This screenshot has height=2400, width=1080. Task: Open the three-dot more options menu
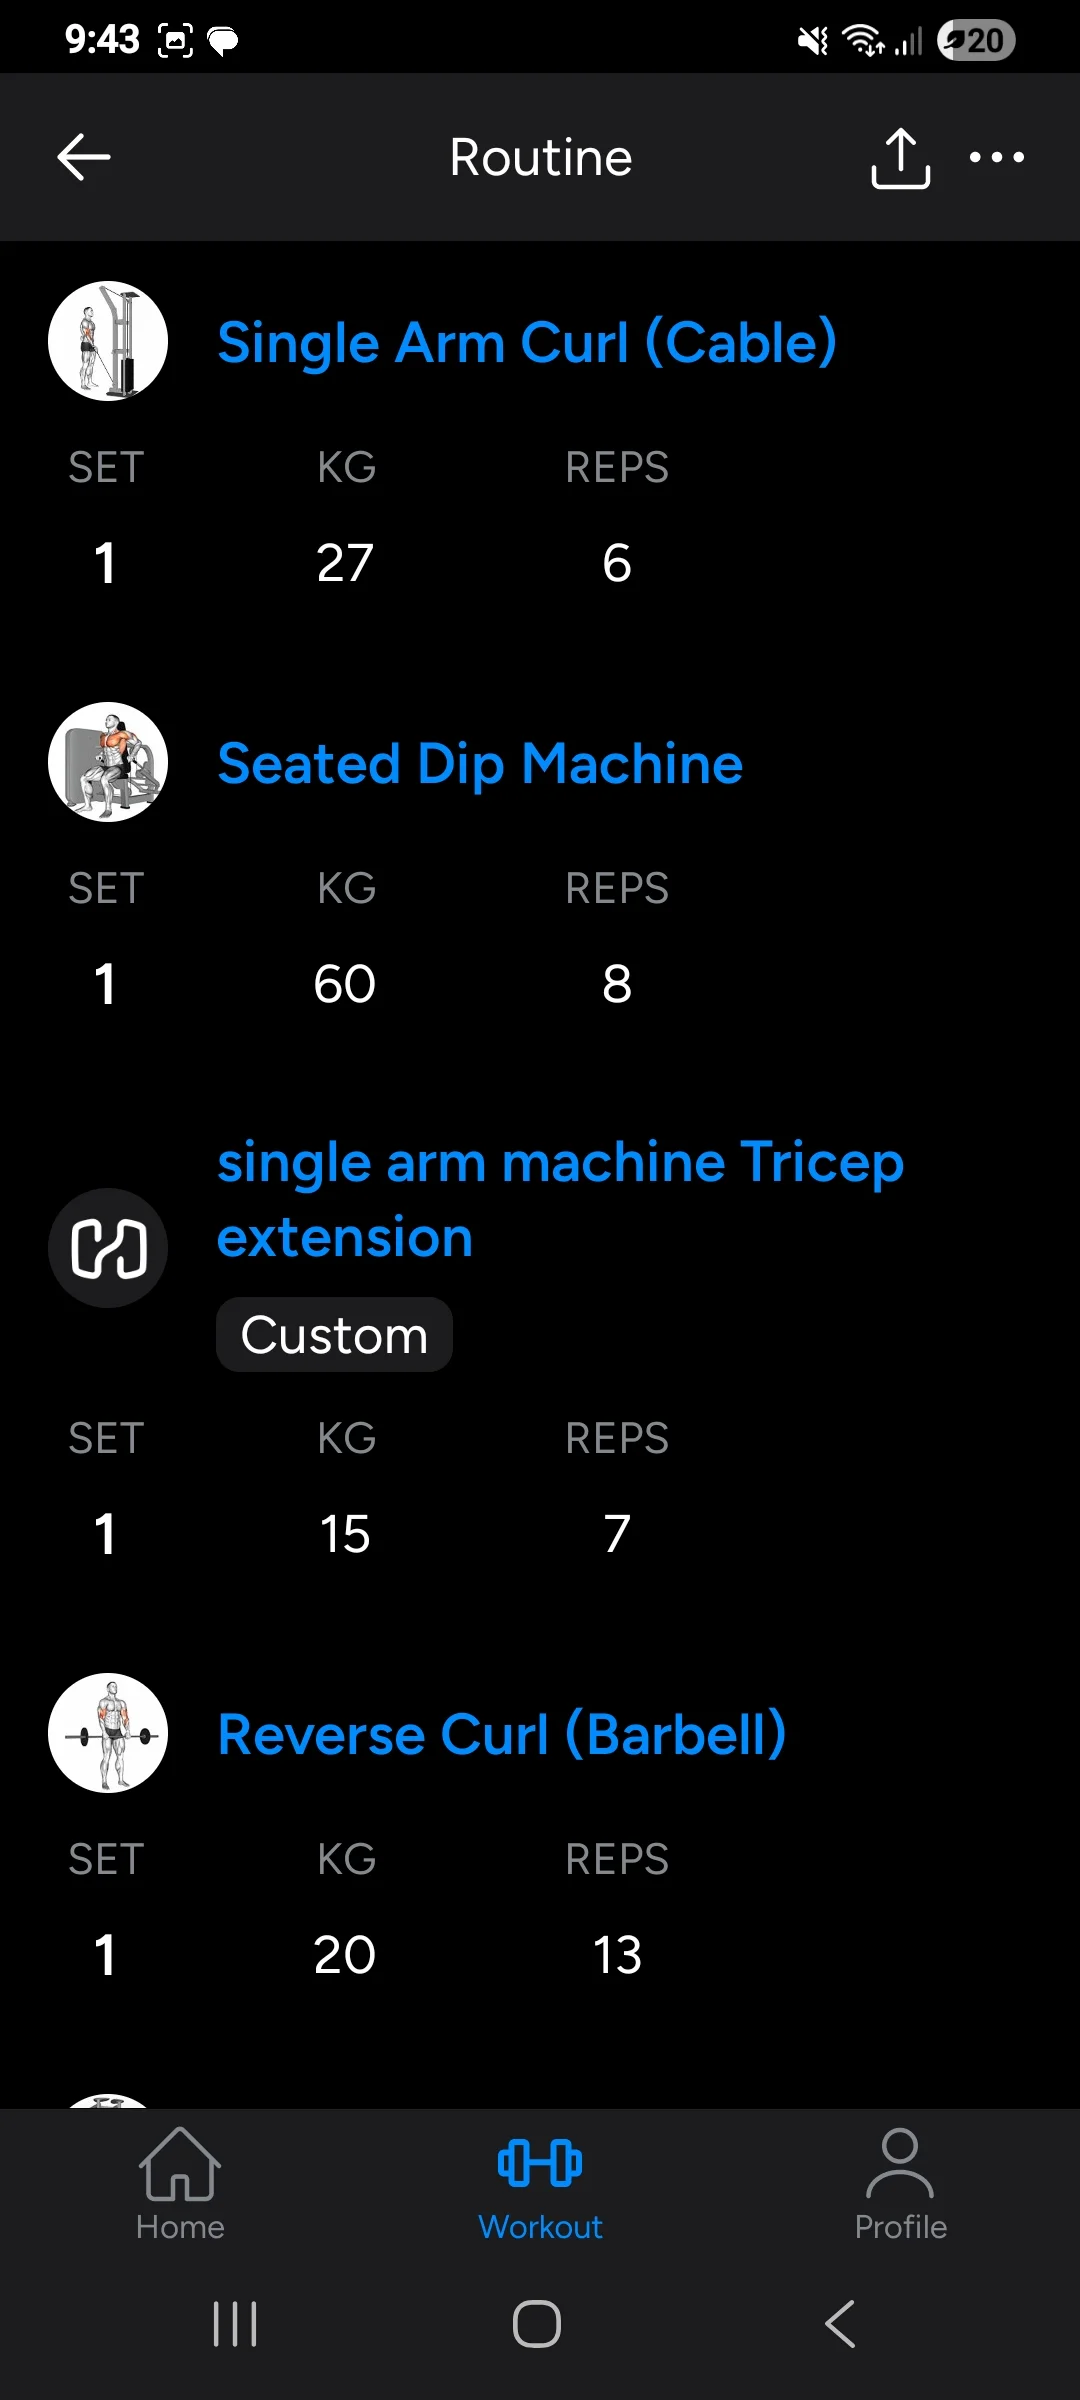pos(996,157)
